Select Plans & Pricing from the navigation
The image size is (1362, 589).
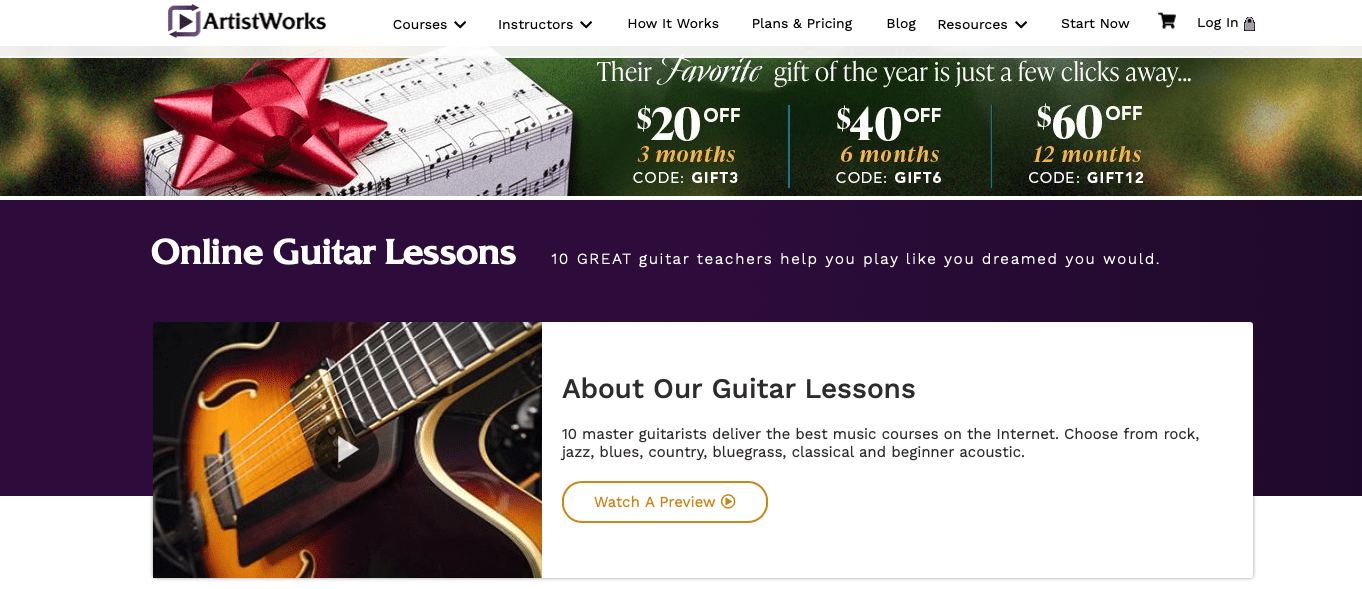[x=802, y=24]
